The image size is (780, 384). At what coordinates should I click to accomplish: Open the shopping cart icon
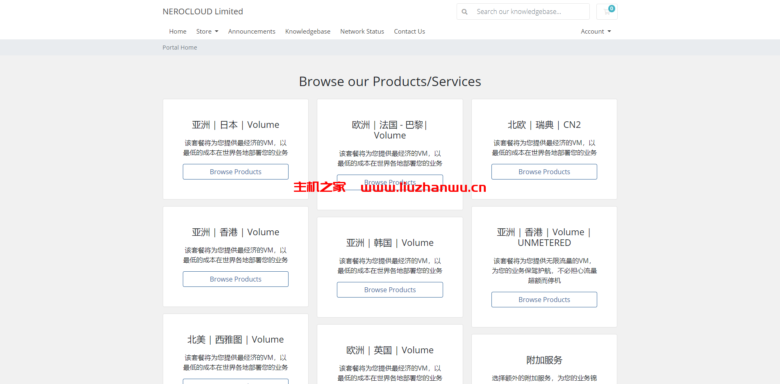[607, 11]
